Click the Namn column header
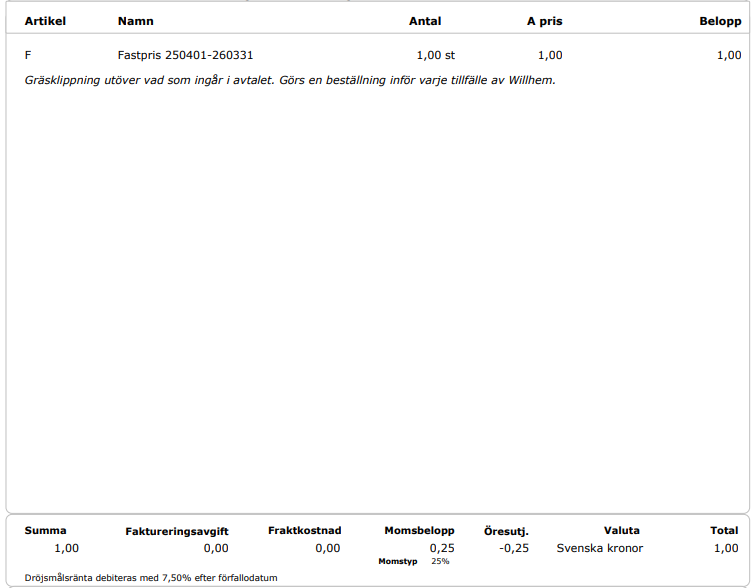This screenshot has width=751, height=588. point(136,21)
